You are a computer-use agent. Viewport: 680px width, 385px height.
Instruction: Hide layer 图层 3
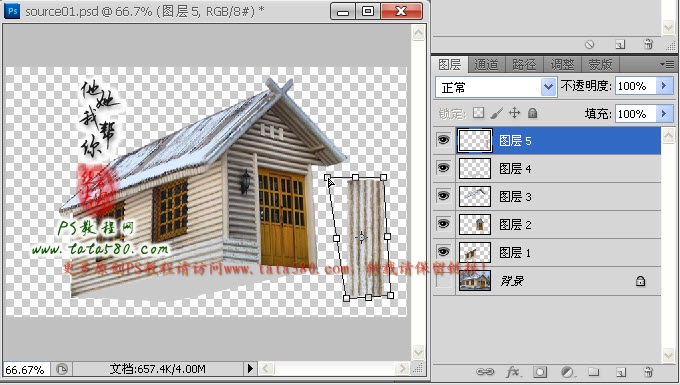tap(443, 196)
